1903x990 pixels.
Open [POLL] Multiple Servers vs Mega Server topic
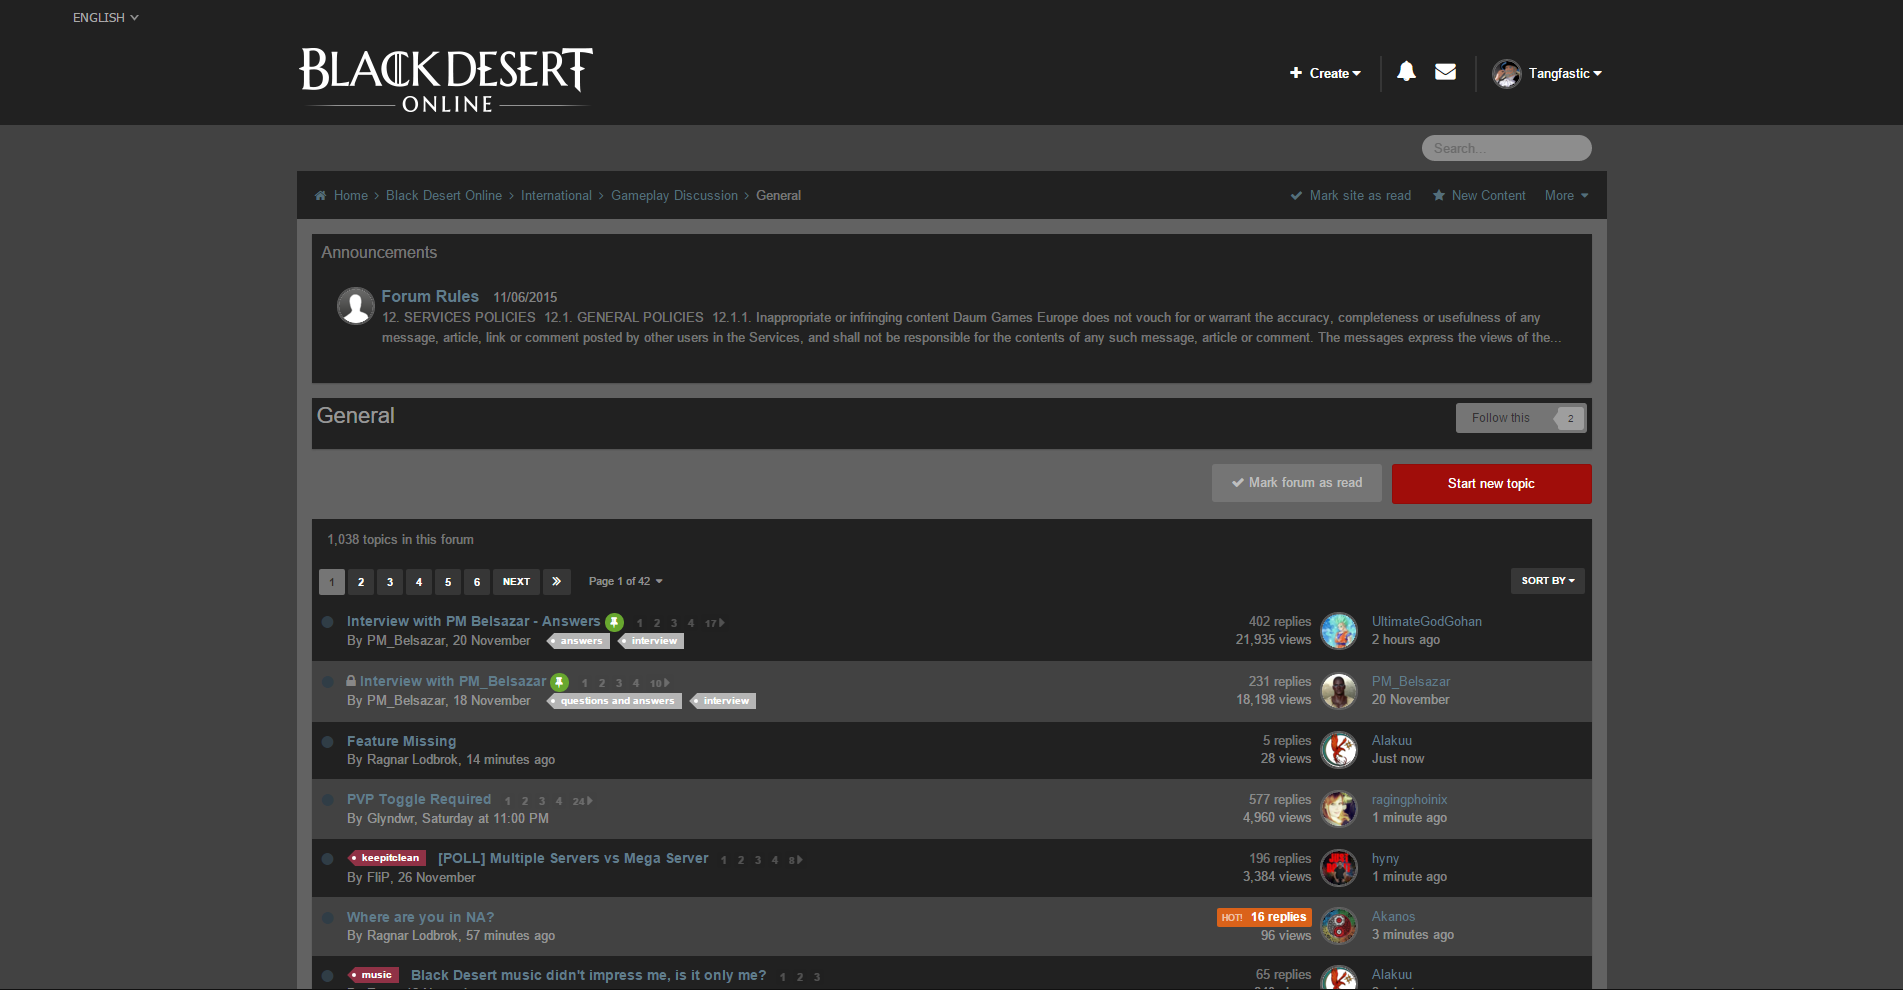point(573,858)
